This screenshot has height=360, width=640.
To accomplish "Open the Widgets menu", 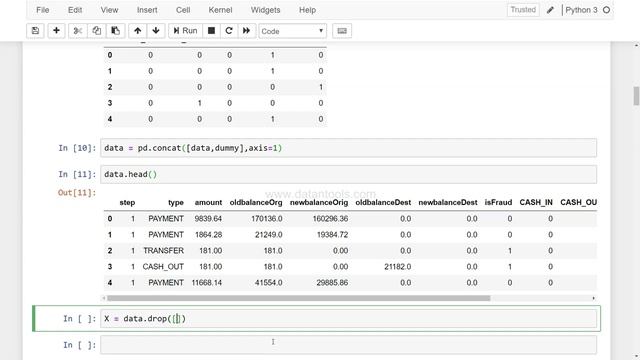I will coord(265,10).
